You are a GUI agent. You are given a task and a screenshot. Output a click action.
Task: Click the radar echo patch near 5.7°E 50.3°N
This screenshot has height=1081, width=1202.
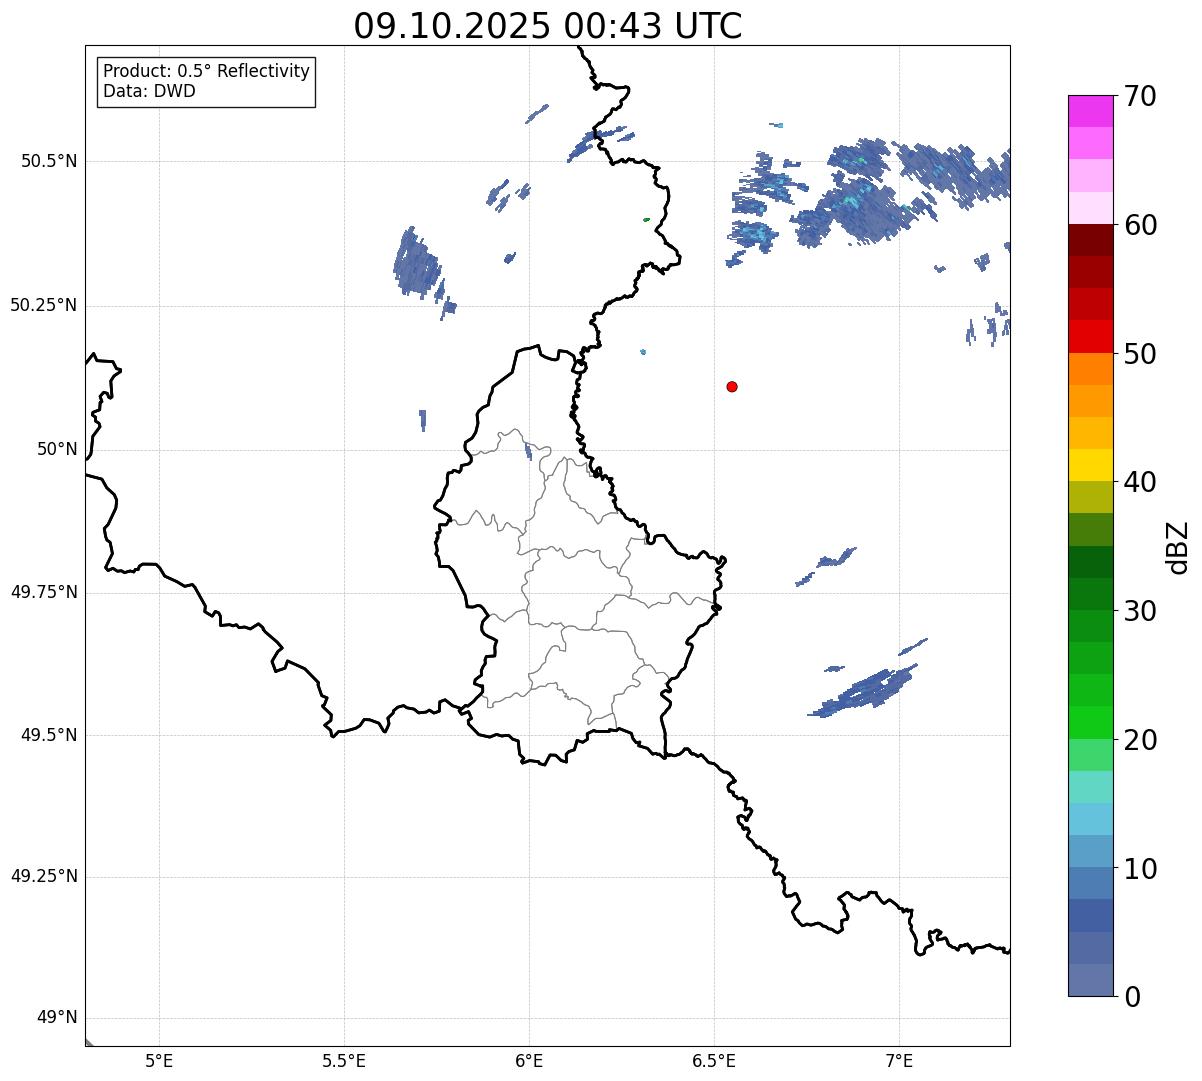coord(415,262)
